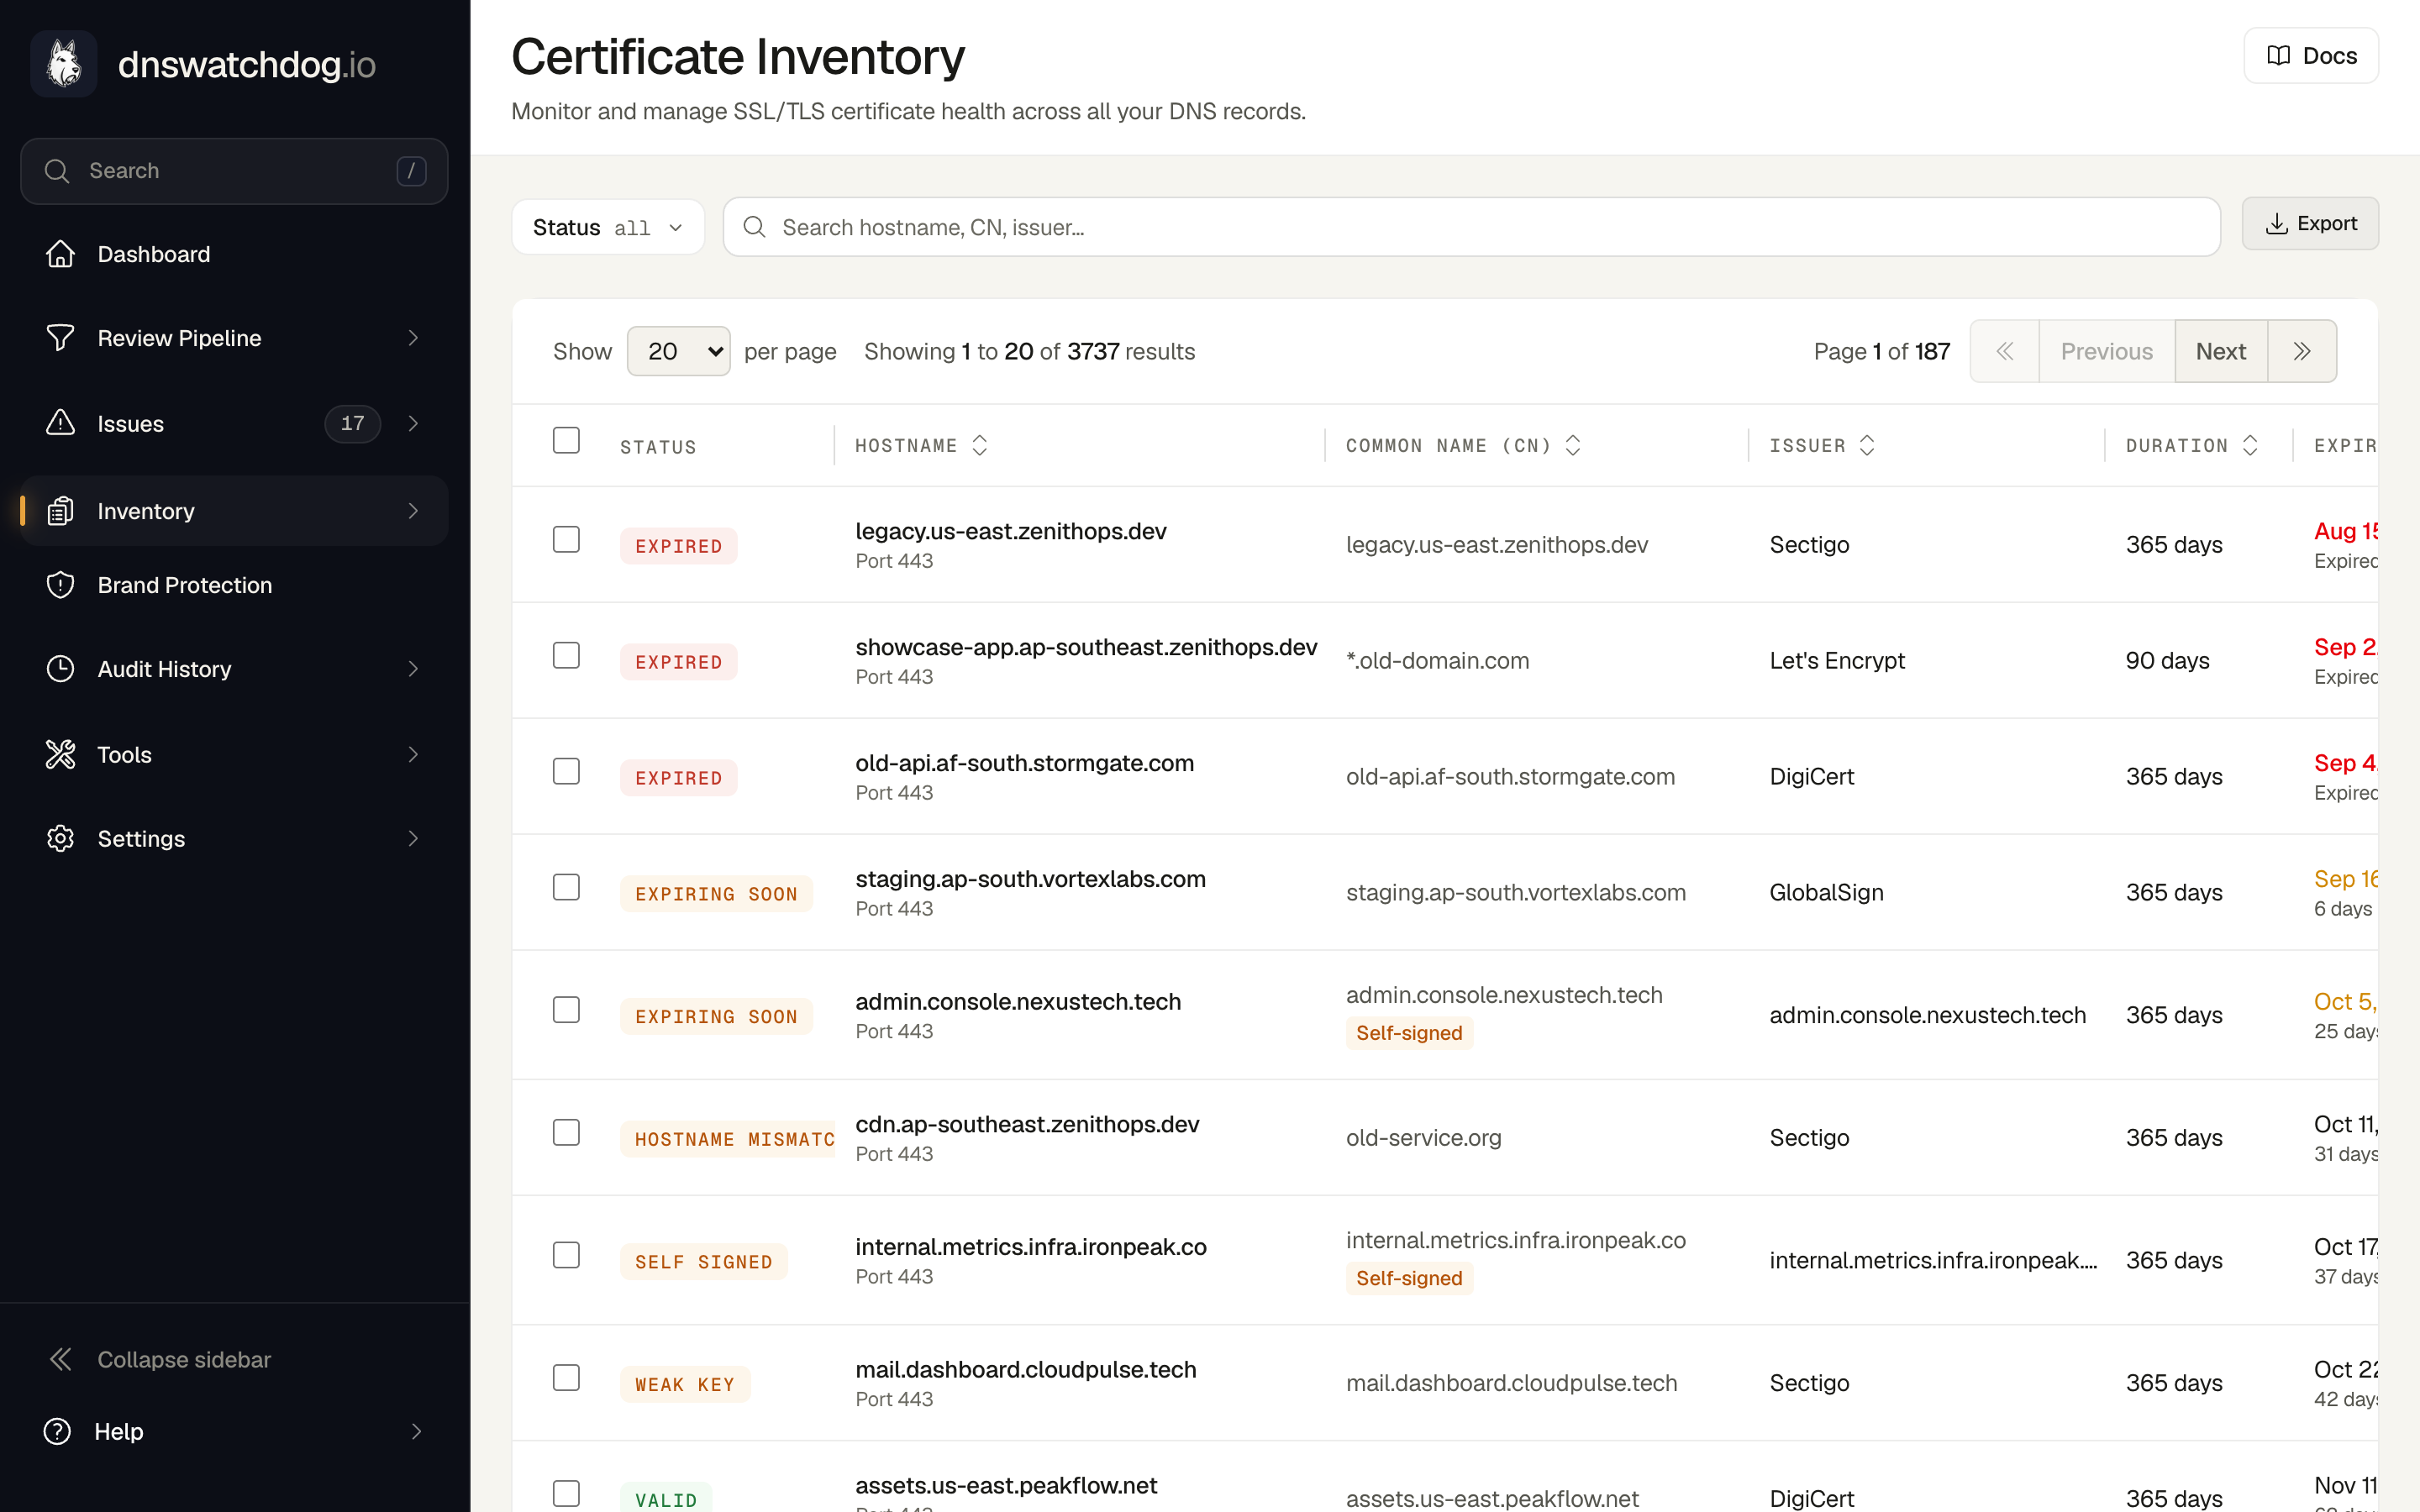The width and height of the screenshot is (2420, 1512).
Task: Expand Audit History submenu chevron
Action: [x=413, y=669]
